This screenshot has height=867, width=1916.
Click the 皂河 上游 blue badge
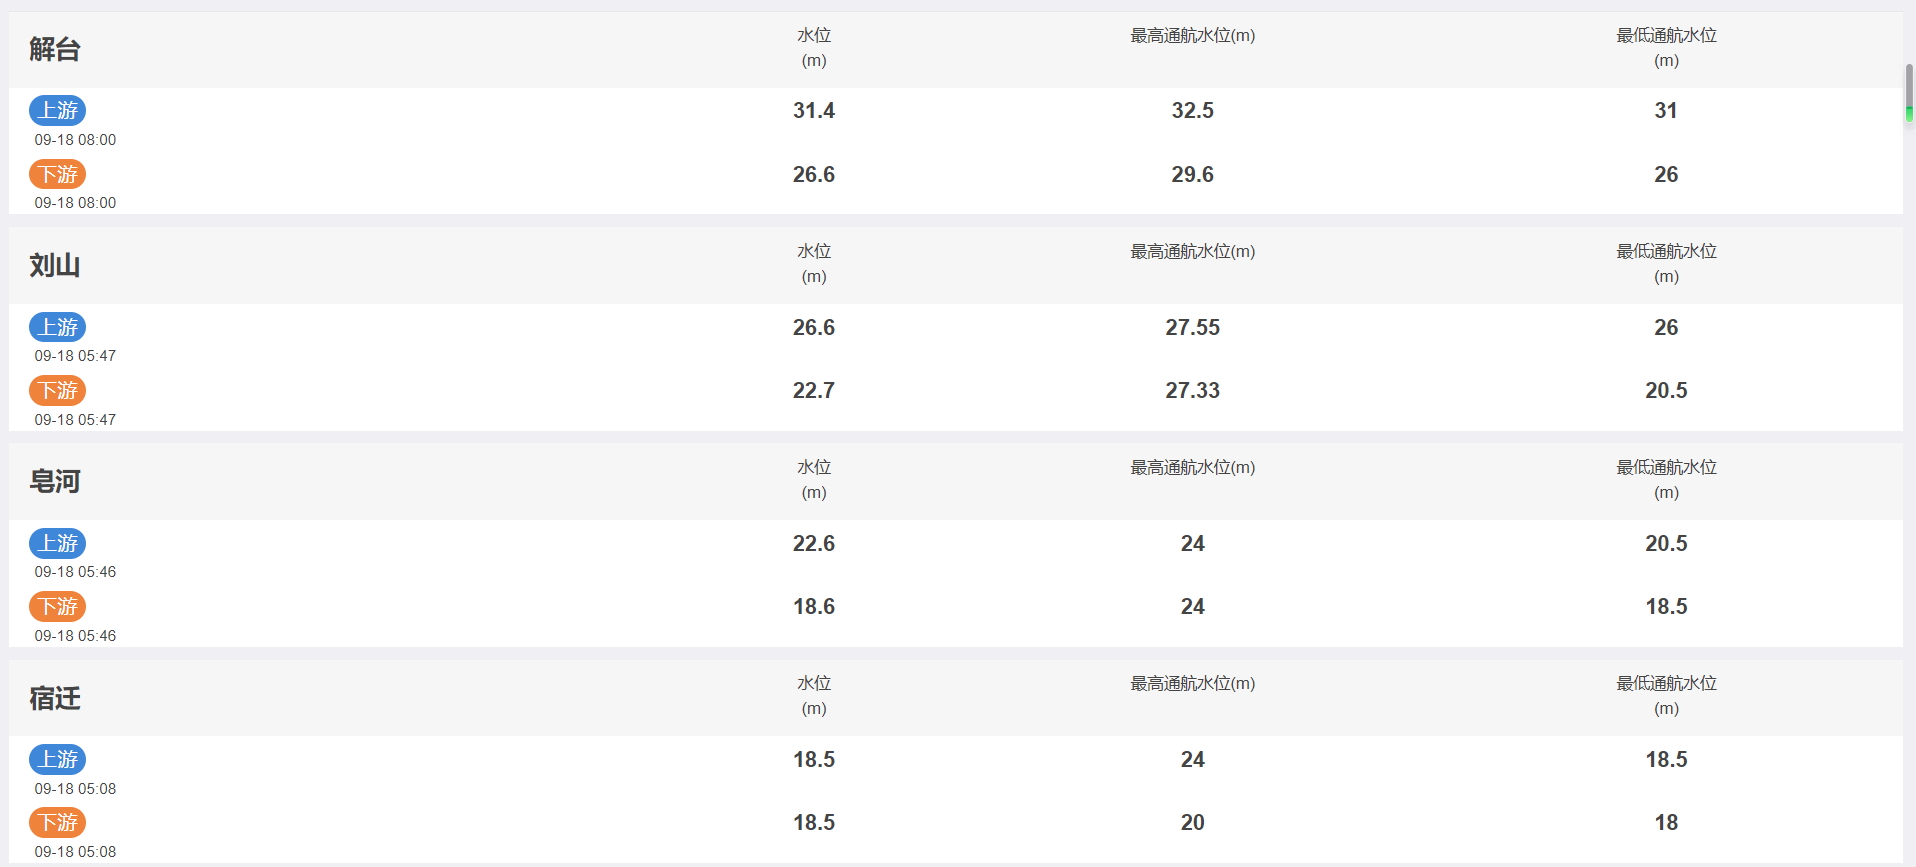(x=57, y=543)
